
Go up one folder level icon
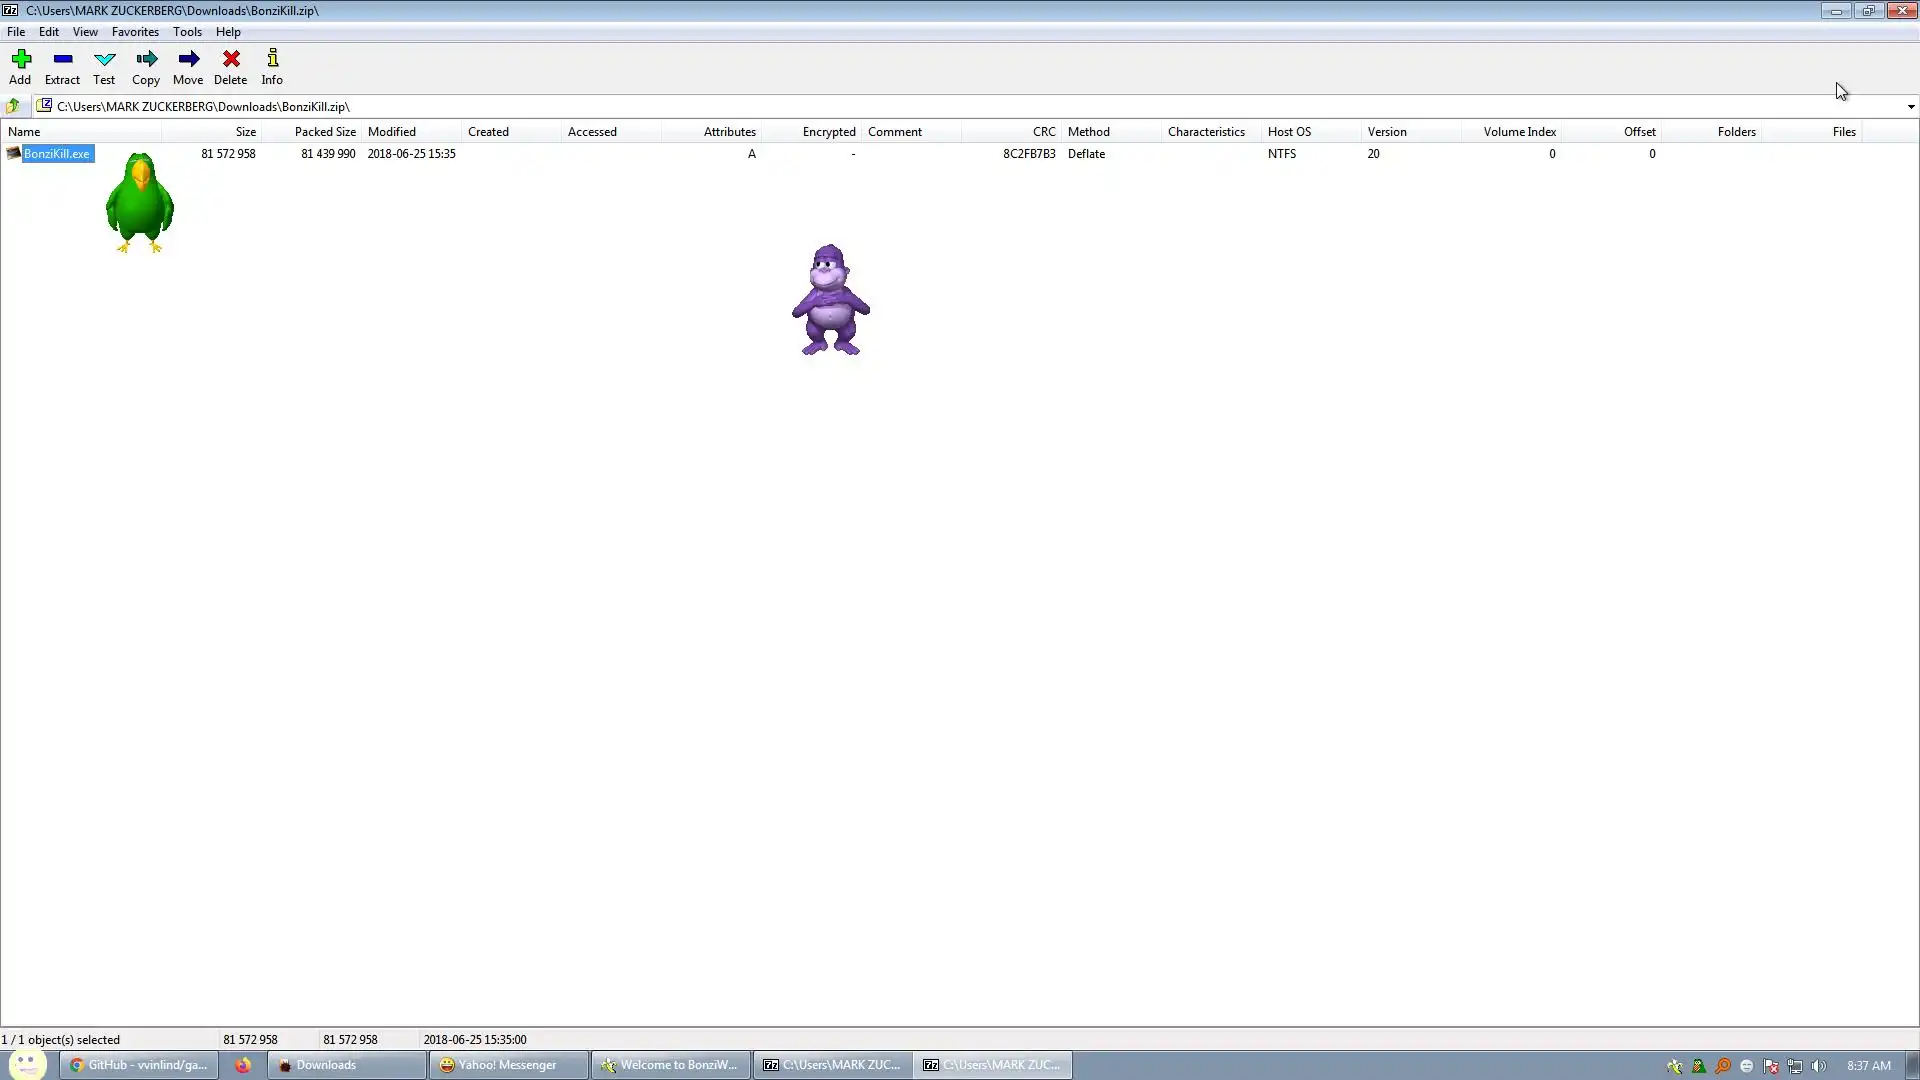pos(13,106)
